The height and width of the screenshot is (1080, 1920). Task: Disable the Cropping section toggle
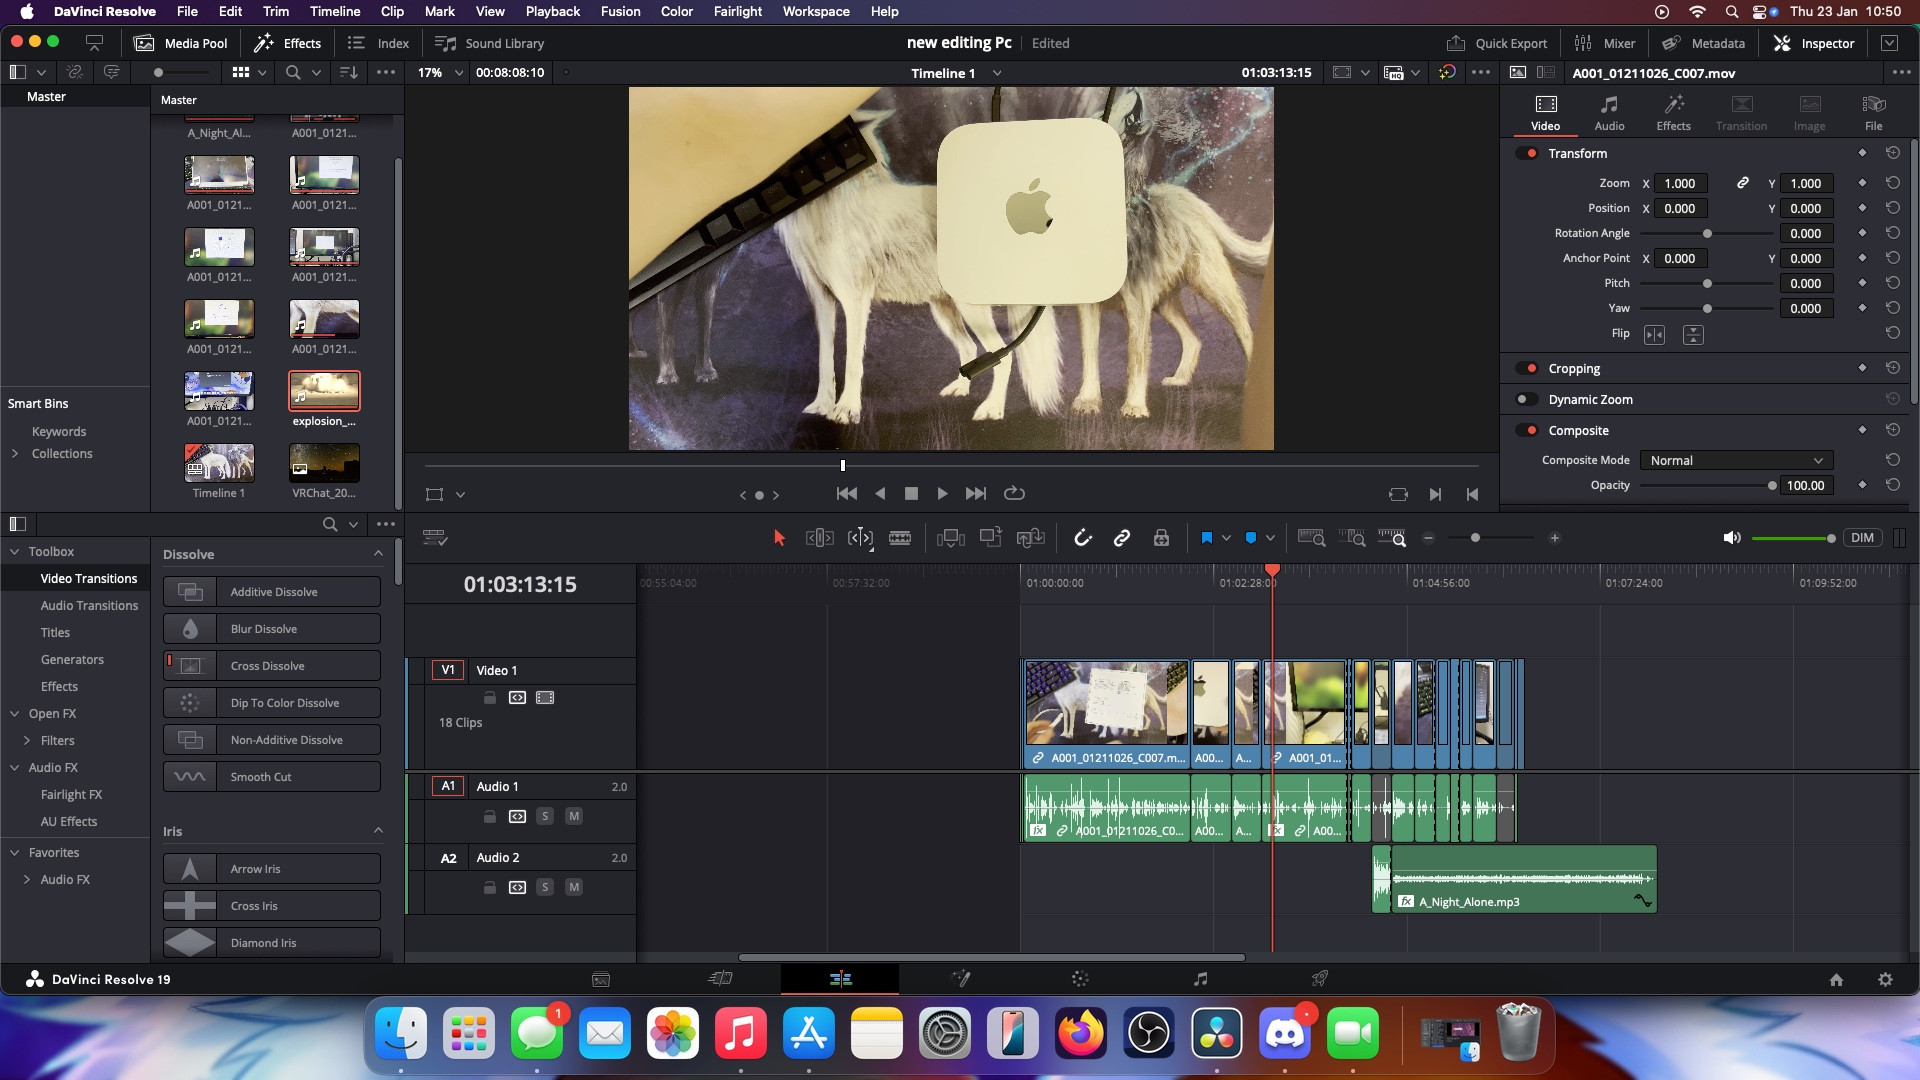click(1527, 368)
